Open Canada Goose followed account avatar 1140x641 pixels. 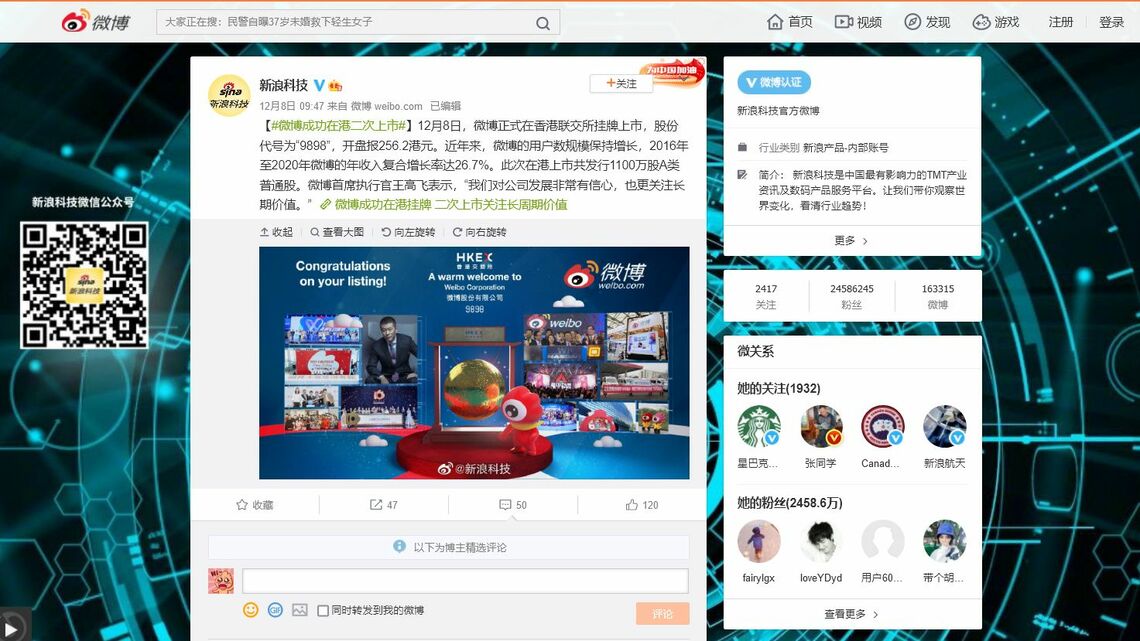point(883,427)
